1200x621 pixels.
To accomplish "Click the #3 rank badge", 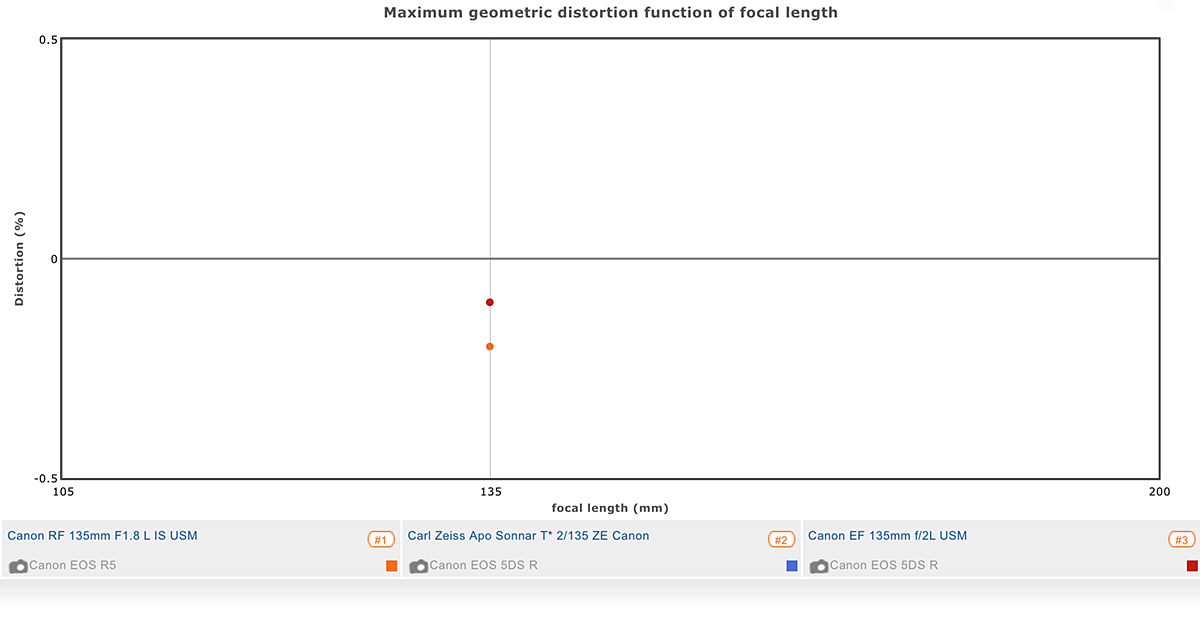I will point(1181,540).
